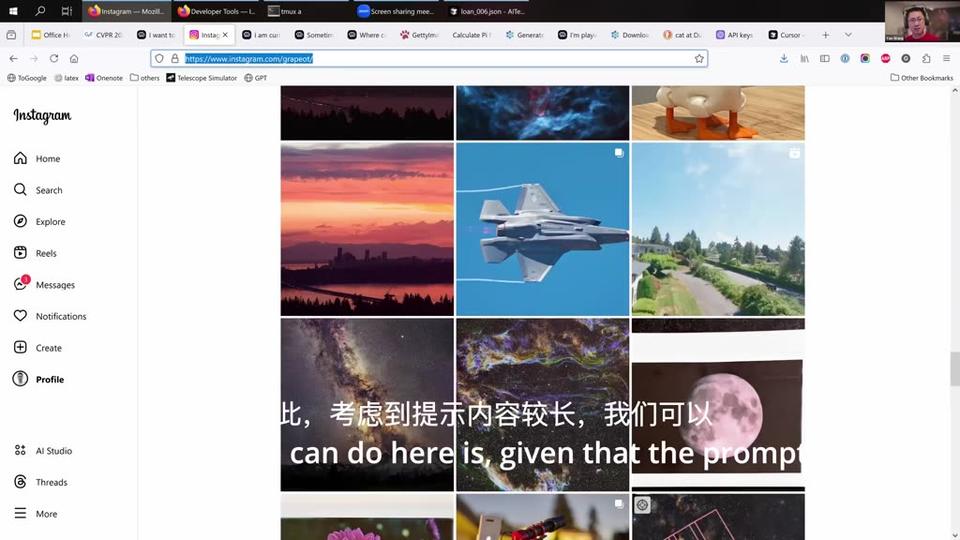Open Messages with unread badge
This screenshot has height=540, width=960.
click(x=44, y=285)
